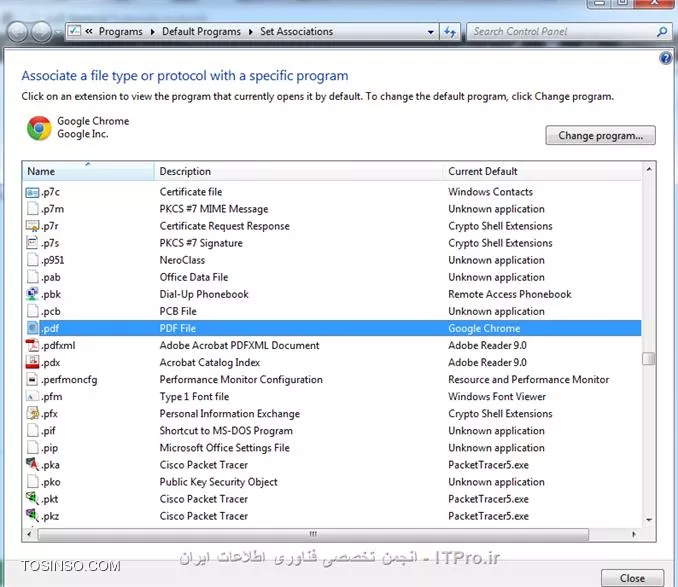Go to the Programs breadcrumb
This screenshot has width=678, height=587.
121,32
